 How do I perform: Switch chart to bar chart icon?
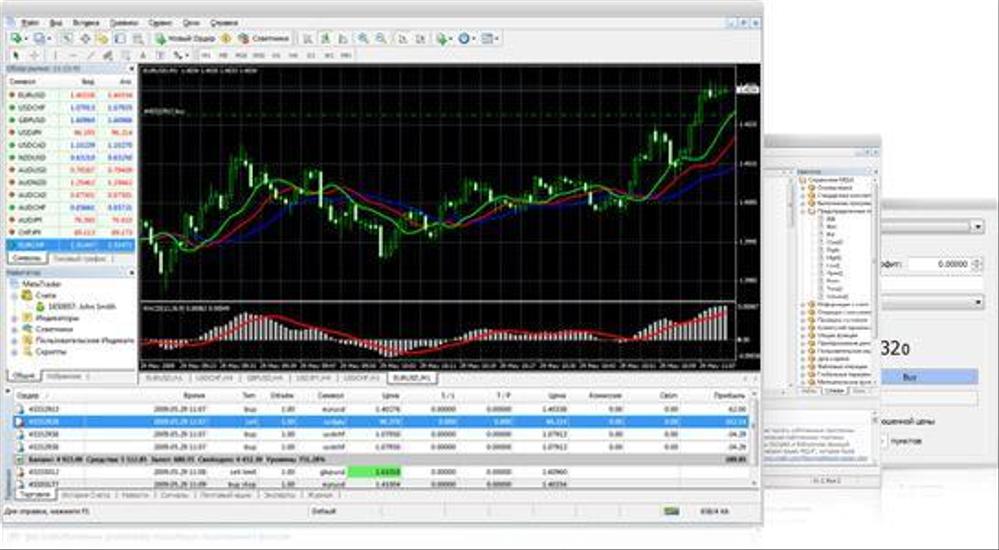307,39
